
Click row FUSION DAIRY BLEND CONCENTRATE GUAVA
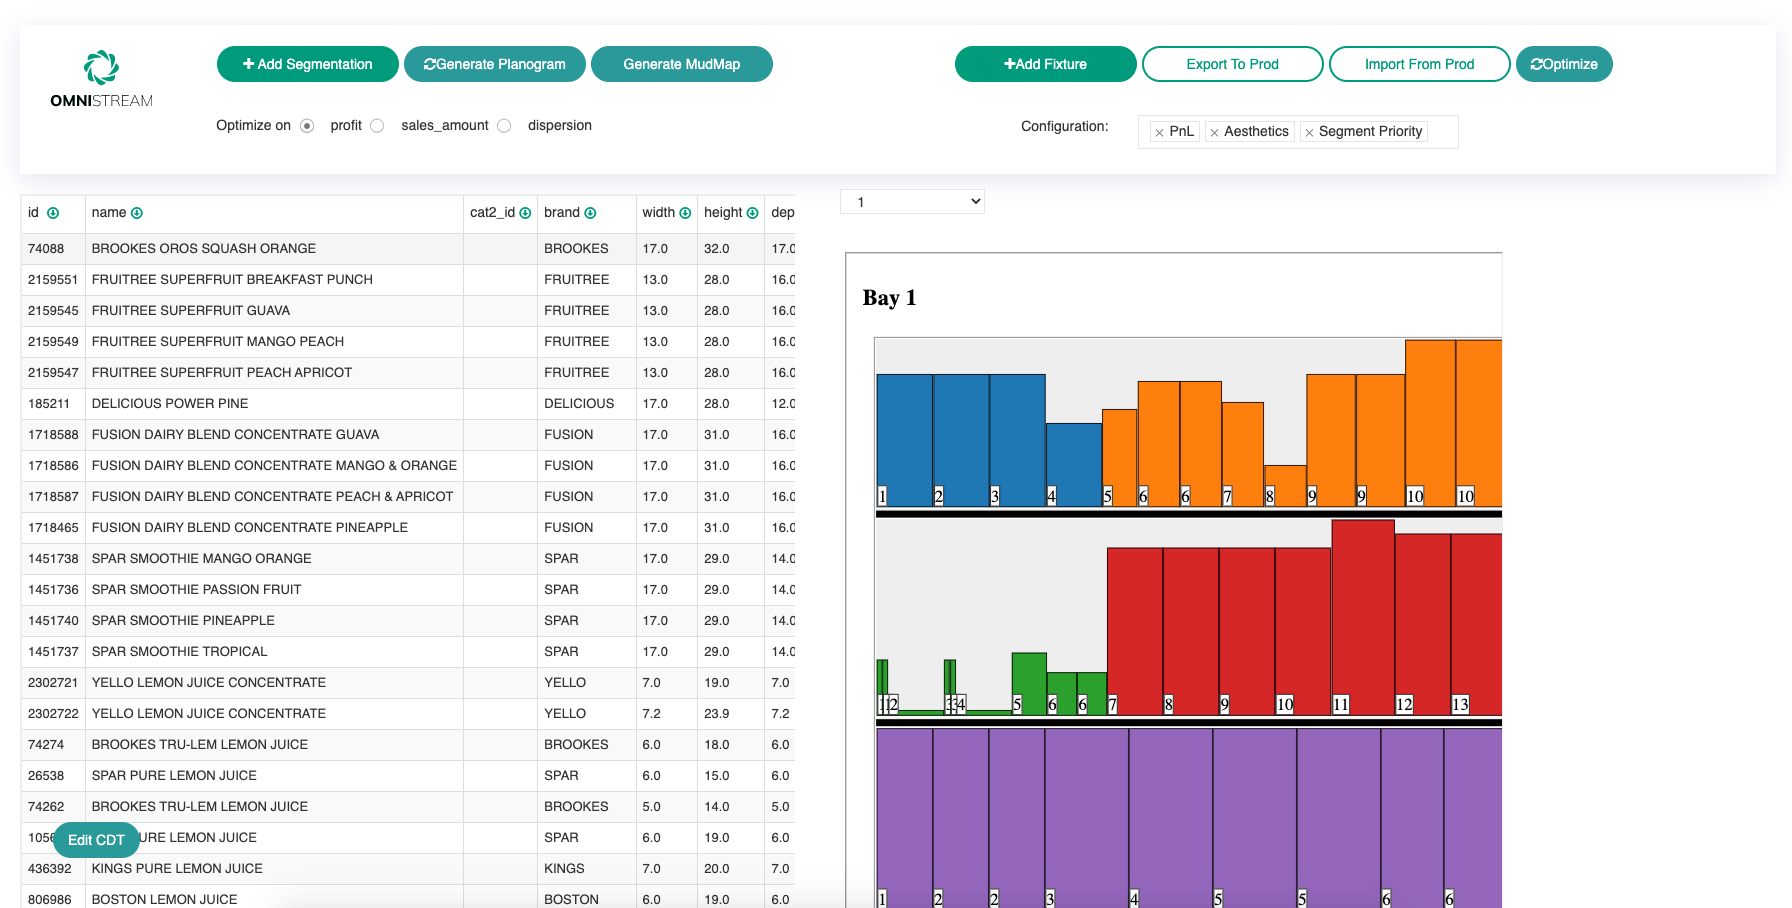(x=408, y=435)
